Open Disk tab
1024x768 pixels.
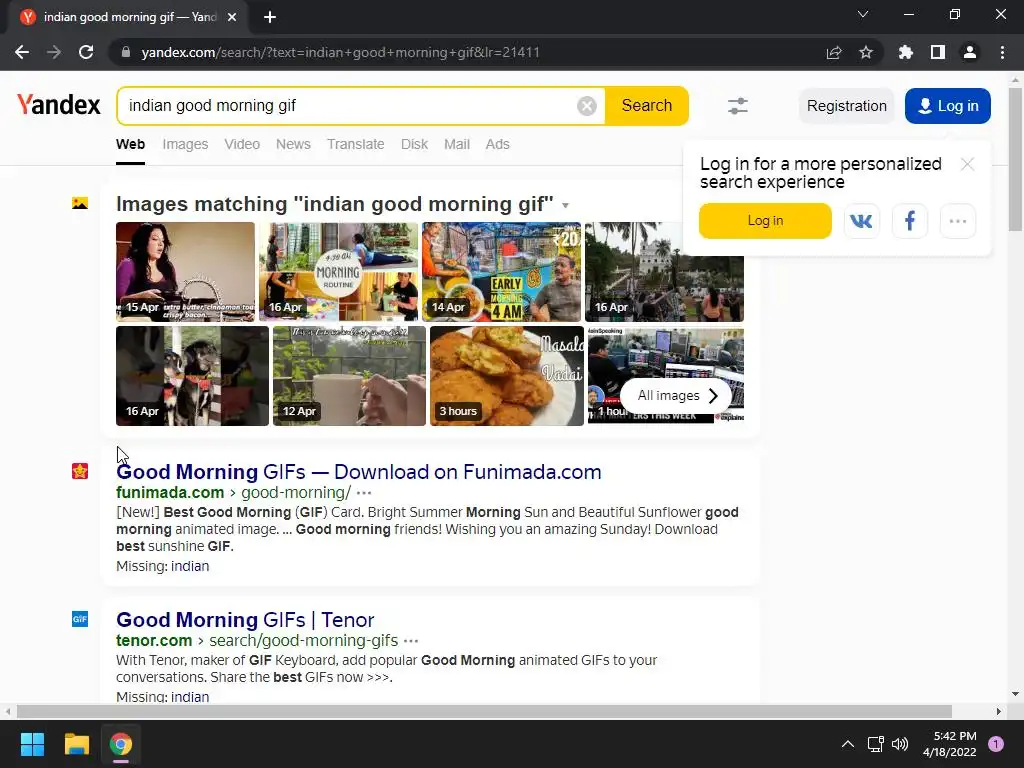(414, 144)
